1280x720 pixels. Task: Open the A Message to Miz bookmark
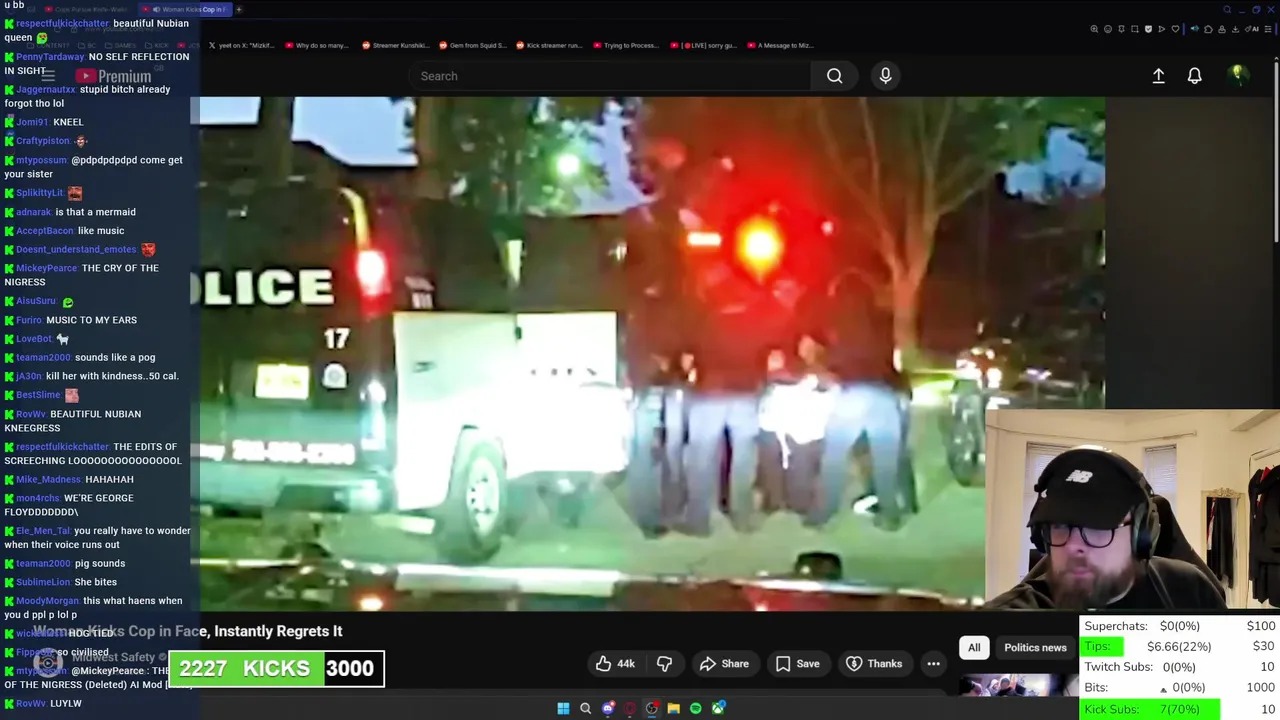pos(780,45)
